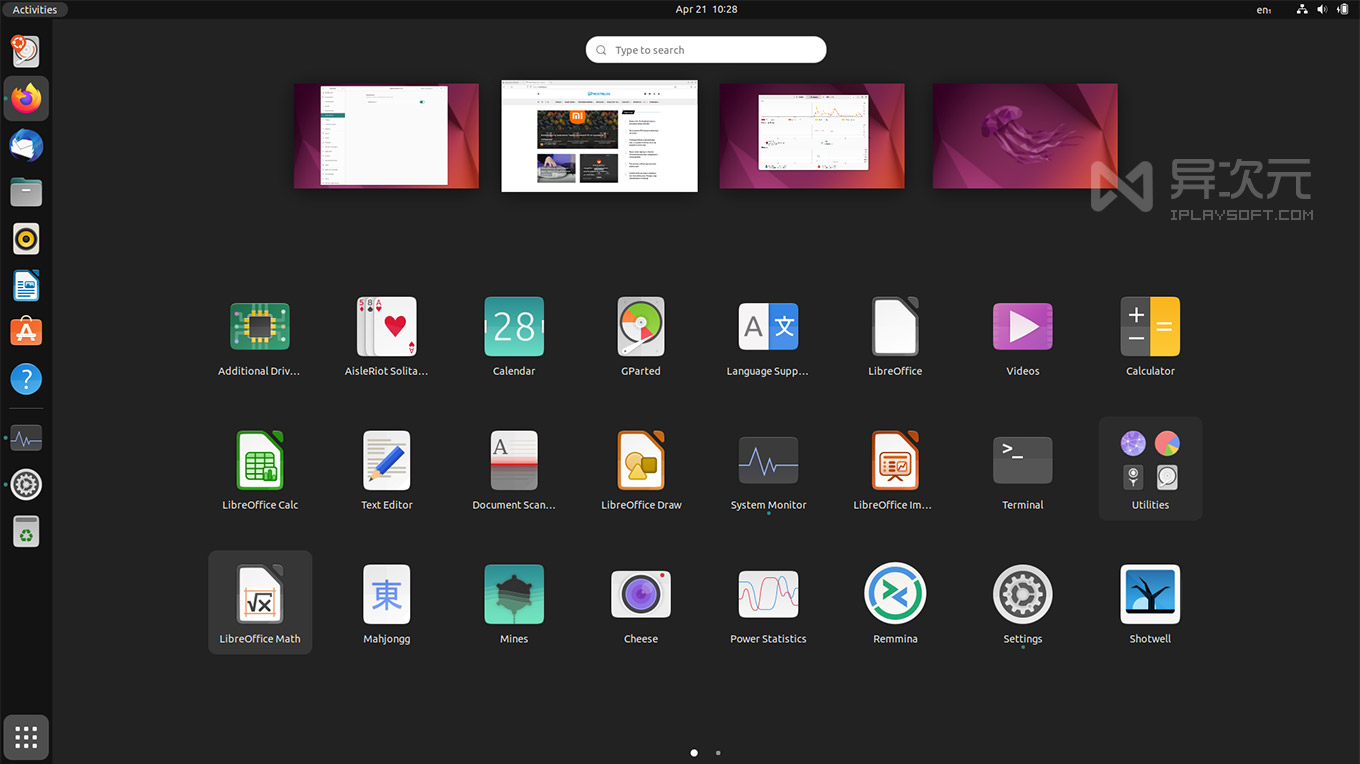Click inside the Type to search field
Image resolution: width=1360 pixels, height=764 pixels.
pos(706,49)
